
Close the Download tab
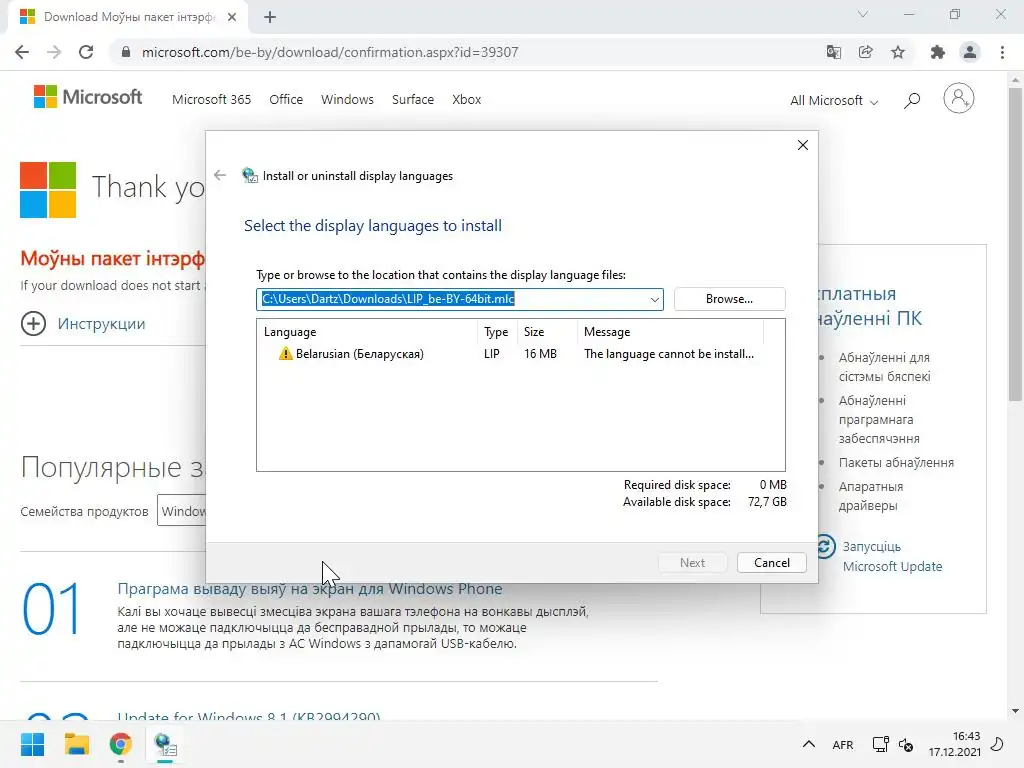232,17
